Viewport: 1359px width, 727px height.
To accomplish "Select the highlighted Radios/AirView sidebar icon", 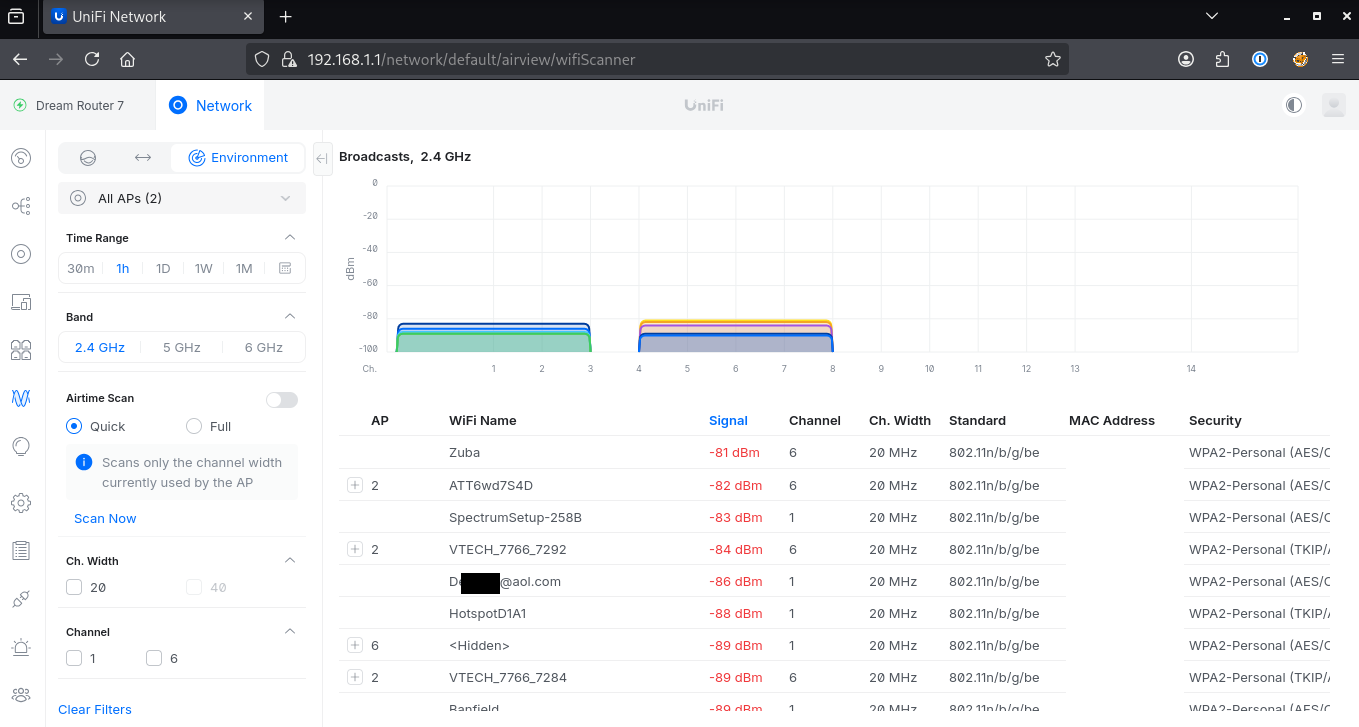I will (x=20, y=397).
